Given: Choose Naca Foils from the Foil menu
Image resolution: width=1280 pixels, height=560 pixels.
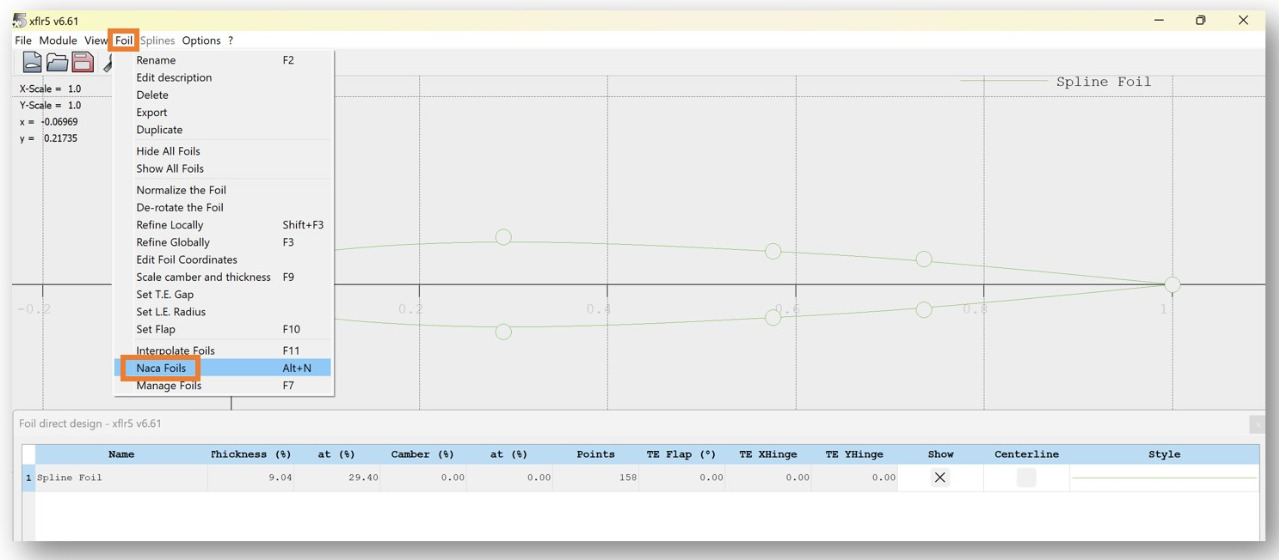Looking at the screenshot, I should [161, 368].
